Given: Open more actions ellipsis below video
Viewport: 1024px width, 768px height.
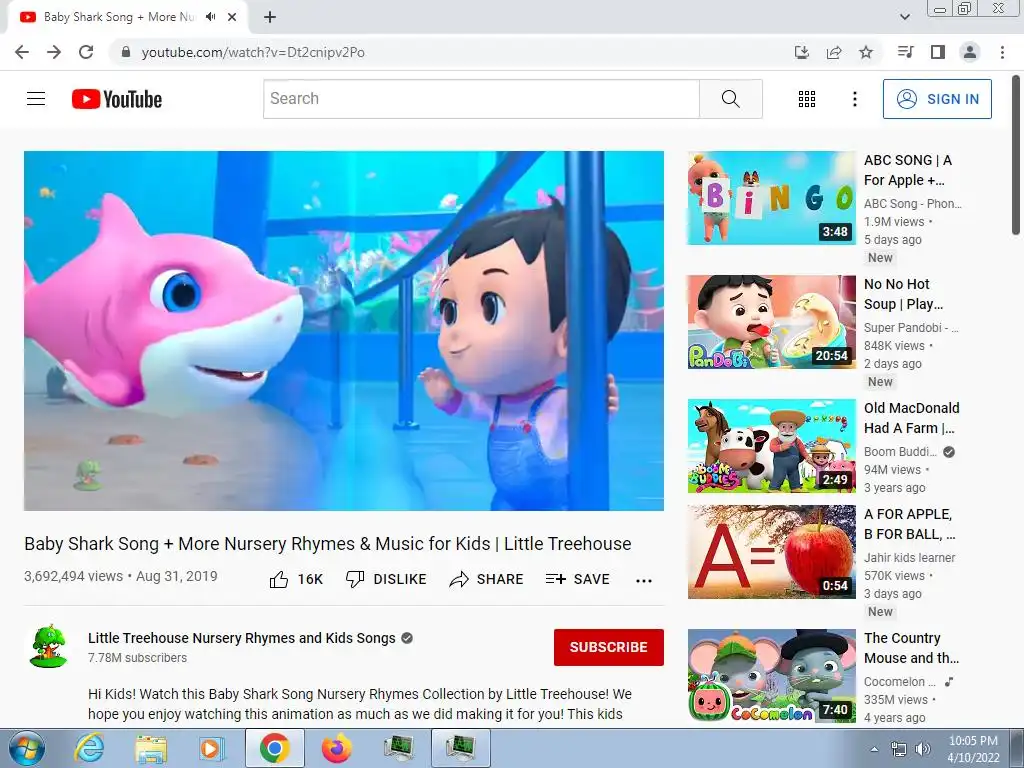Looking at the screenshot, I should pos(644,581).
